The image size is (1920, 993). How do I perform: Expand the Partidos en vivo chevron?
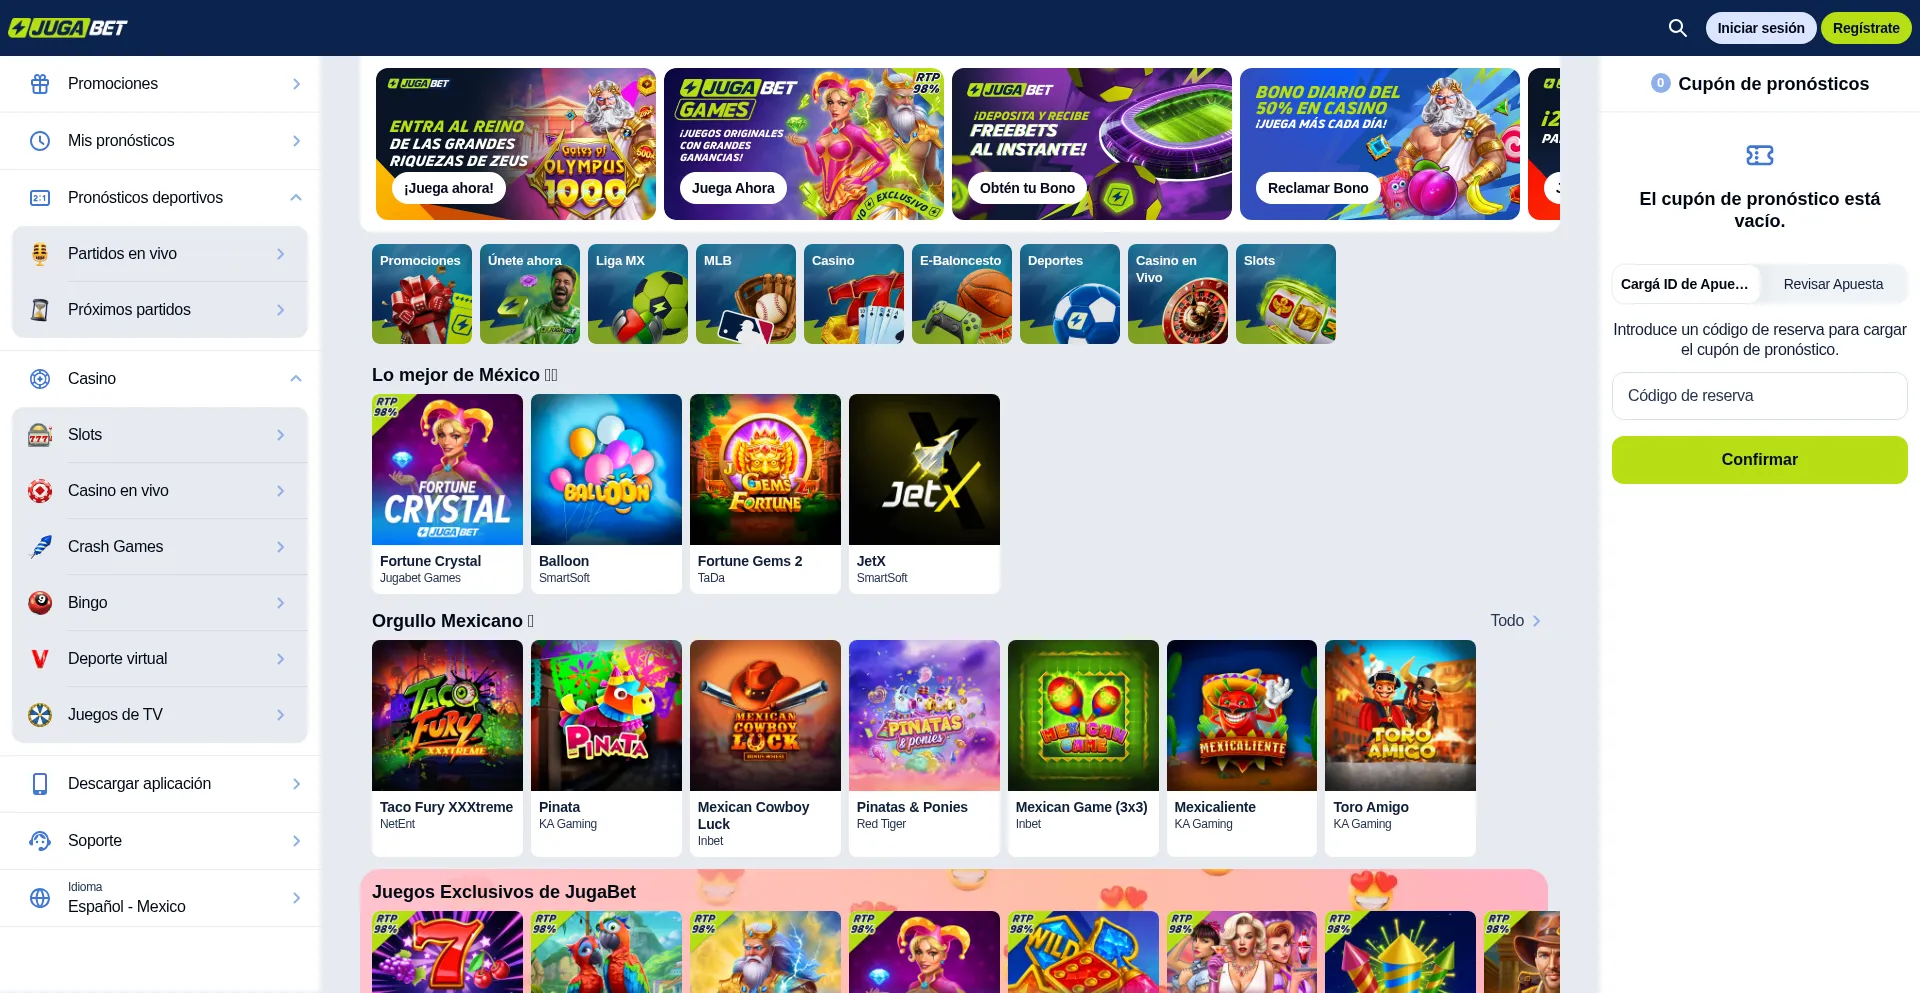coord(281,254)
